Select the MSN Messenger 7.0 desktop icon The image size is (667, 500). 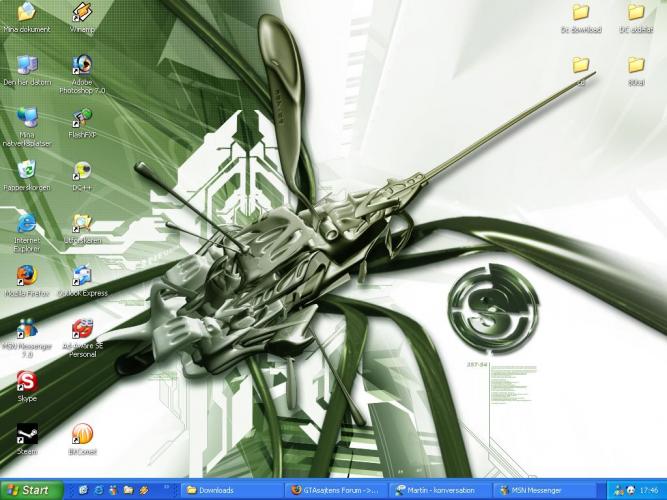pos(27,329)
